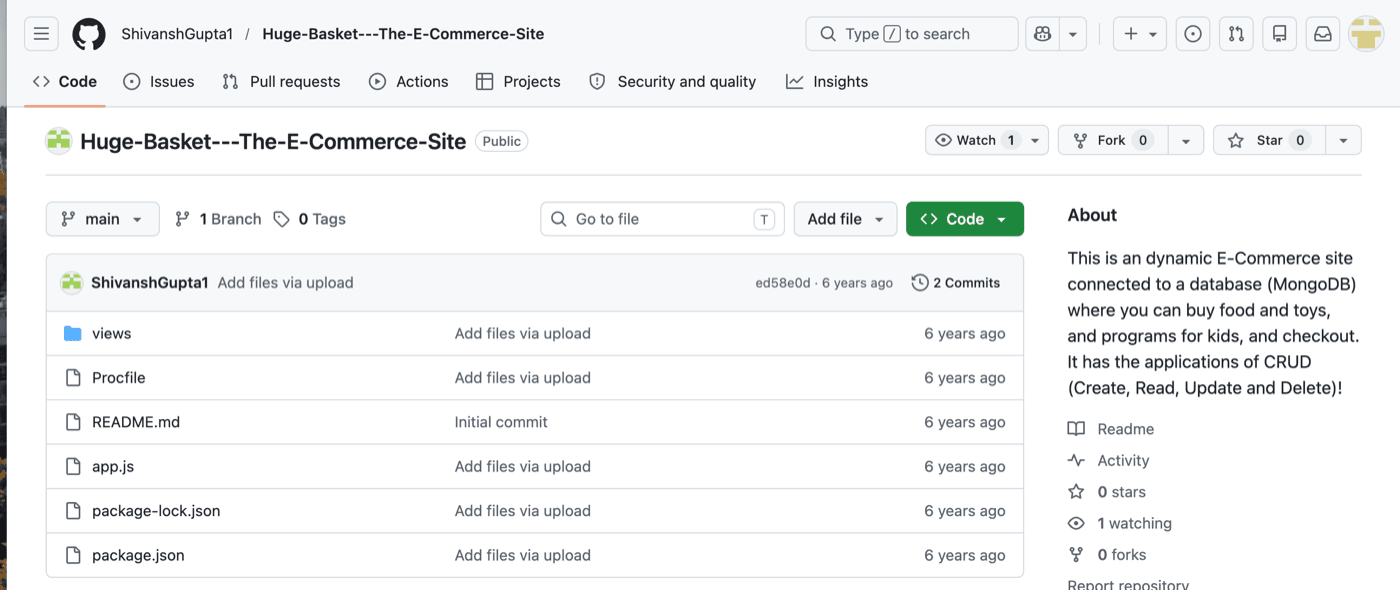This screenshot has width=1400, height=590.
Task: Open the Add file dropdown
Action: pos(845,219)
